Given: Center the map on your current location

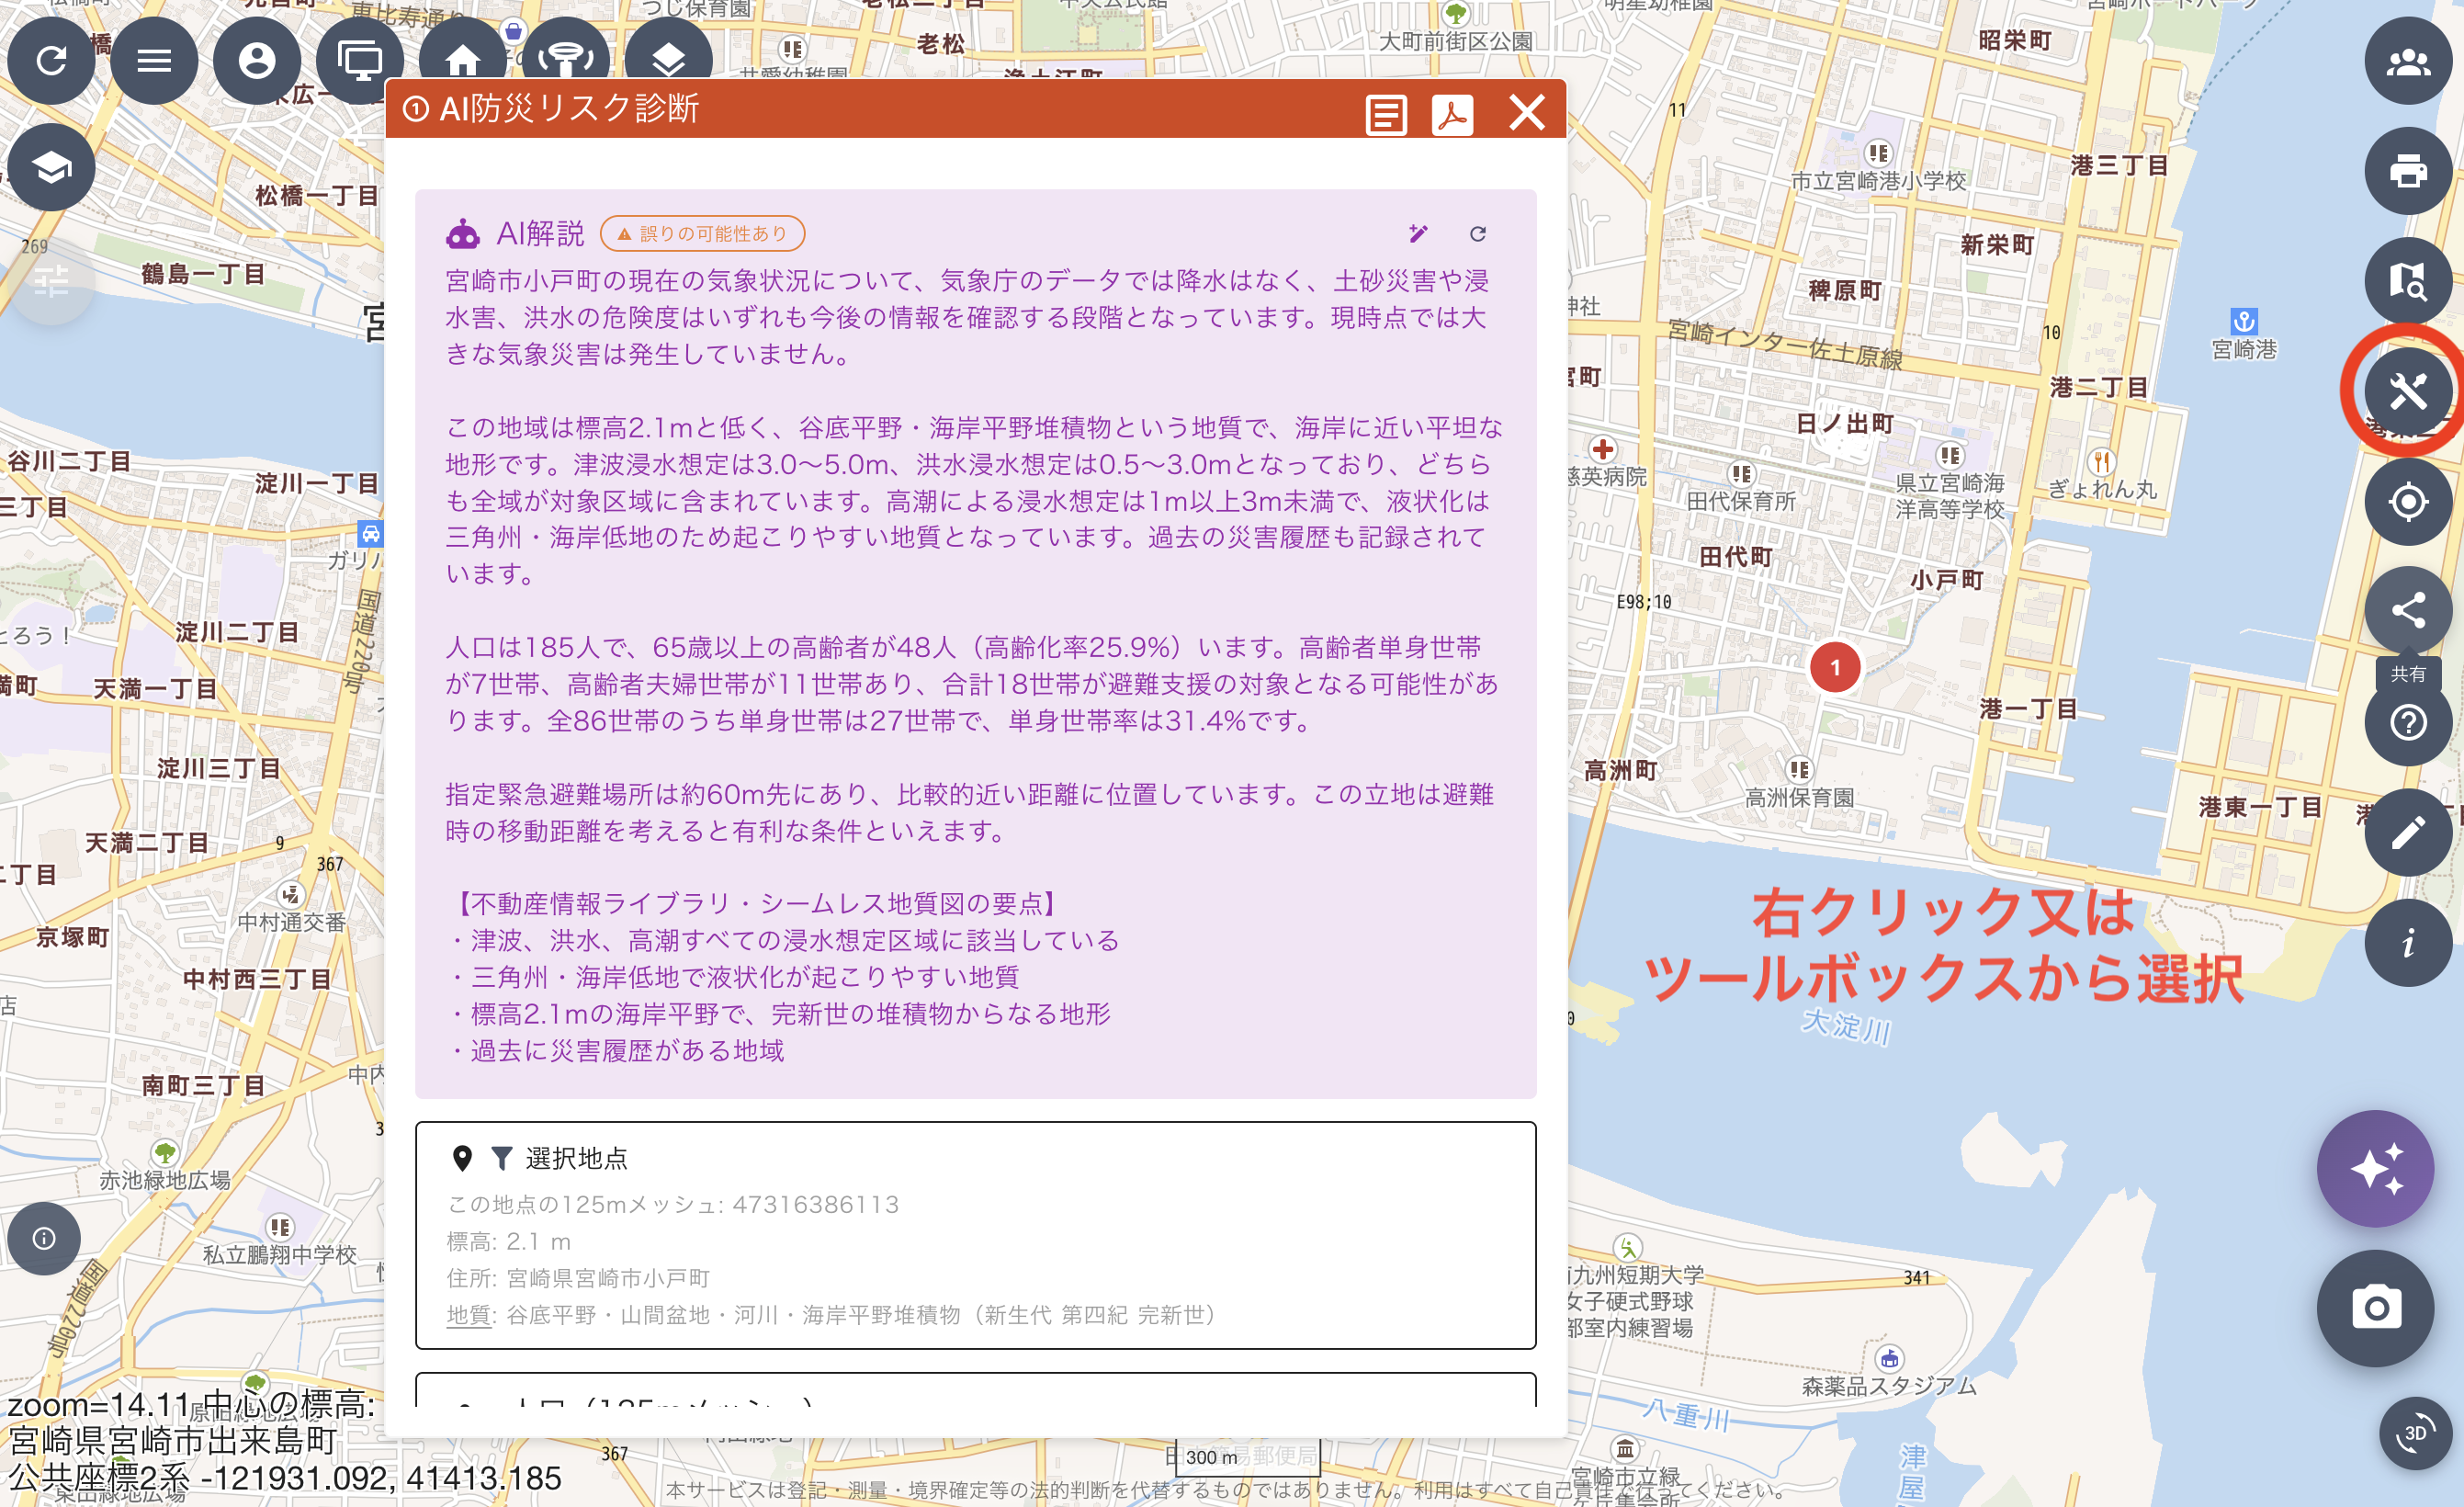Looking at the screenshot, I should [2406, 502].
